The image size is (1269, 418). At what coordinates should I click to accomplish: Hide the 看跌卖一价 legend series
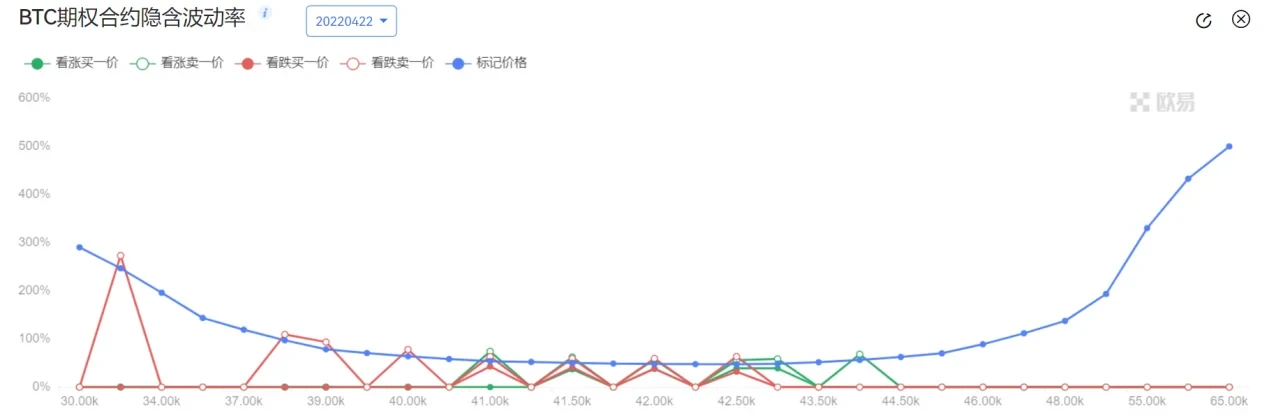[x=387, y=63]
